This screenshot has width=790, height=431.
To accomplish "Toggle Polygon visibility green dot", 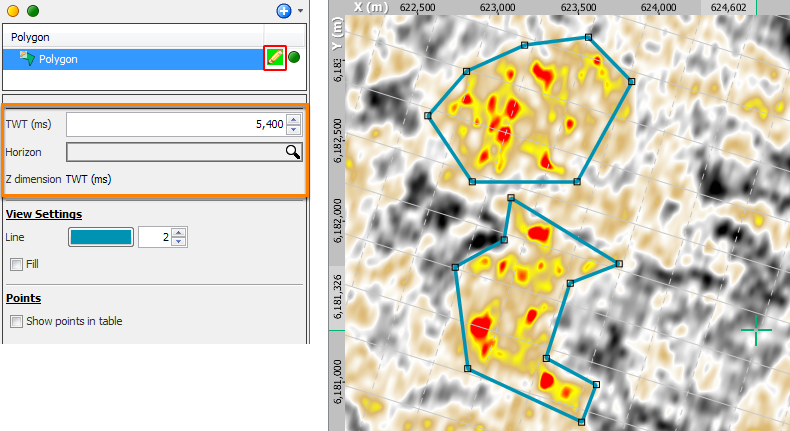I will (294, 57).
